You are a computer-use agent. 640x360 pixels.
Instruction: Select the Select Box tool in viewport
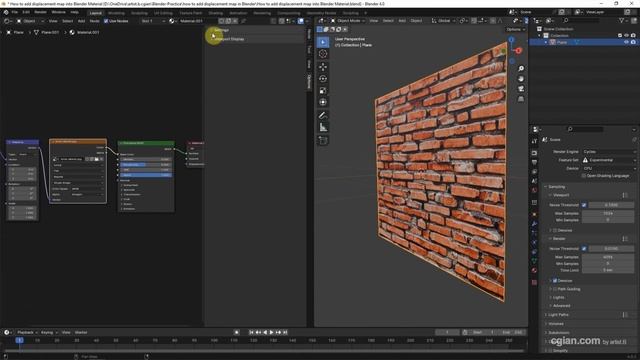[x=323, y=42]
